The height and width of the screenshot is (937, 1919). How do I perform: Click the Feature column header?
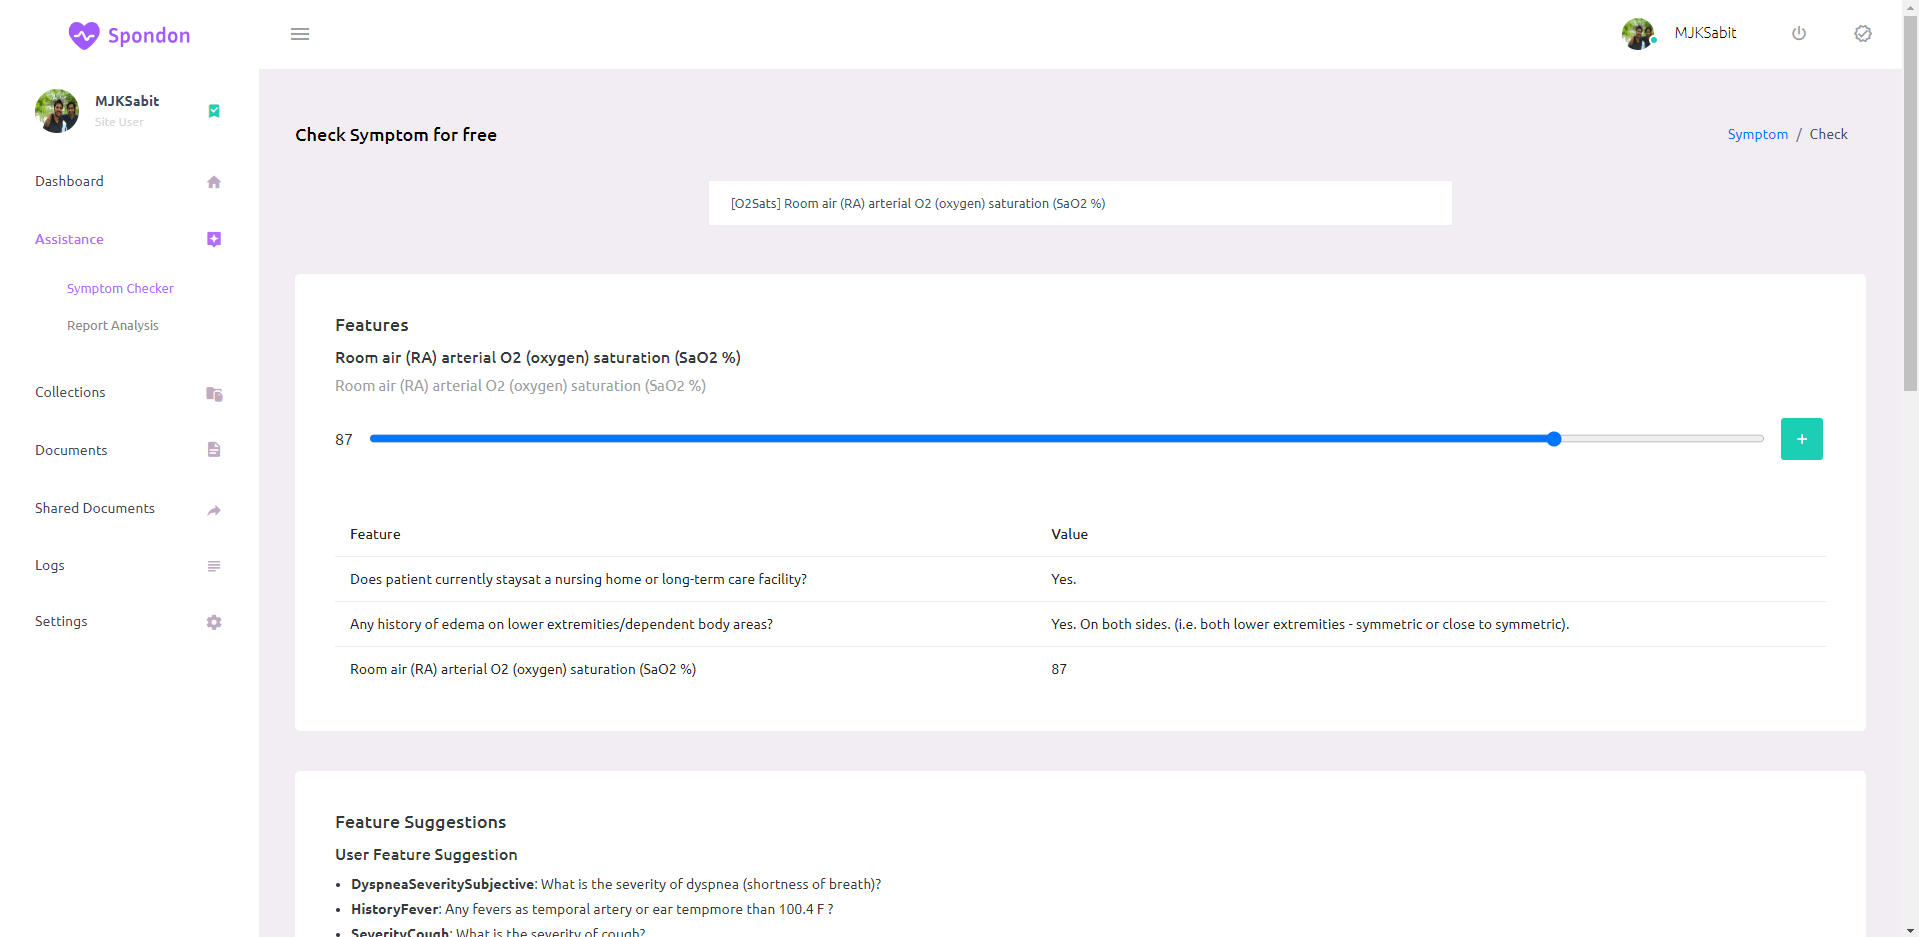coord(375,534)
